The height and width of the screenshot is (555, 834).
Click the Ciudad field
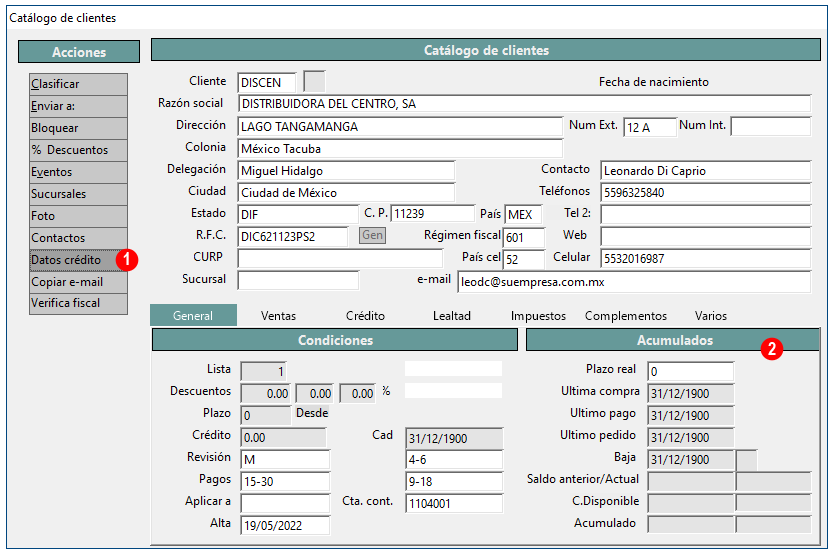click(346, 193)
